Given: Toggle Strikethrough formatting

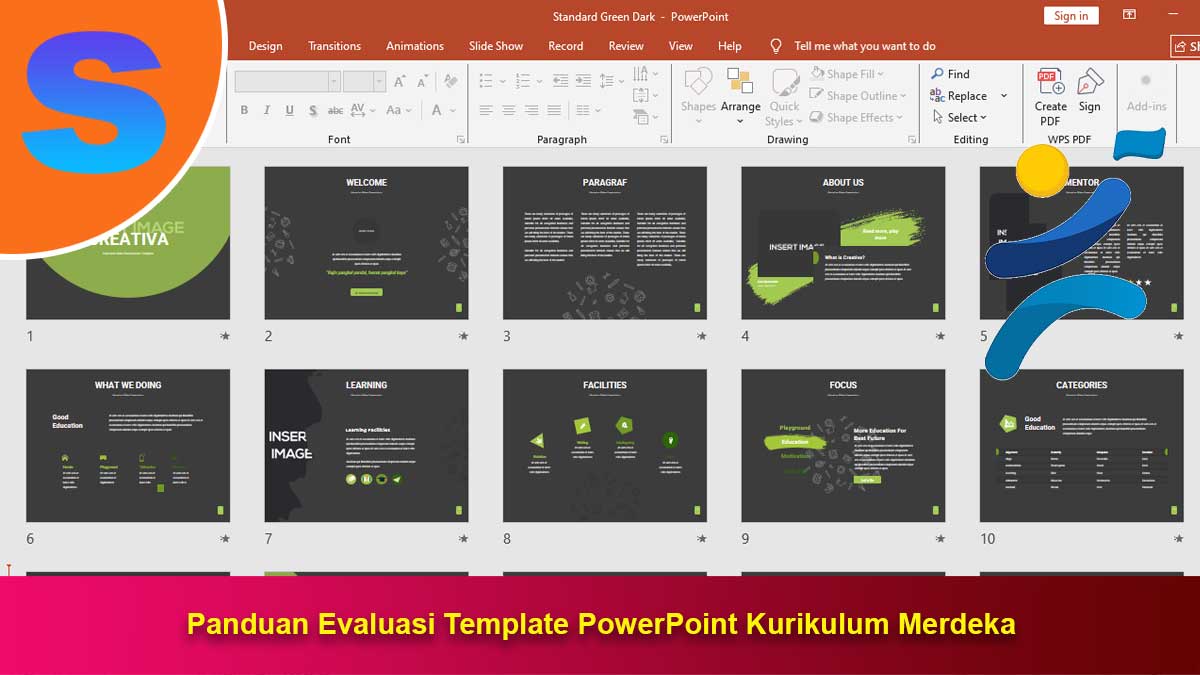Looking at the screenshot, I should pos(336,110).
